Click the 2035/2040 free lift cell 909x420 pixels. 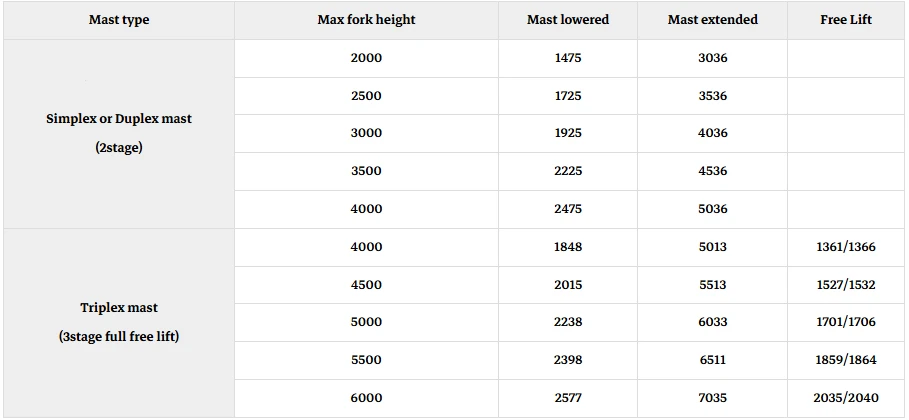[x=846, y=398]
